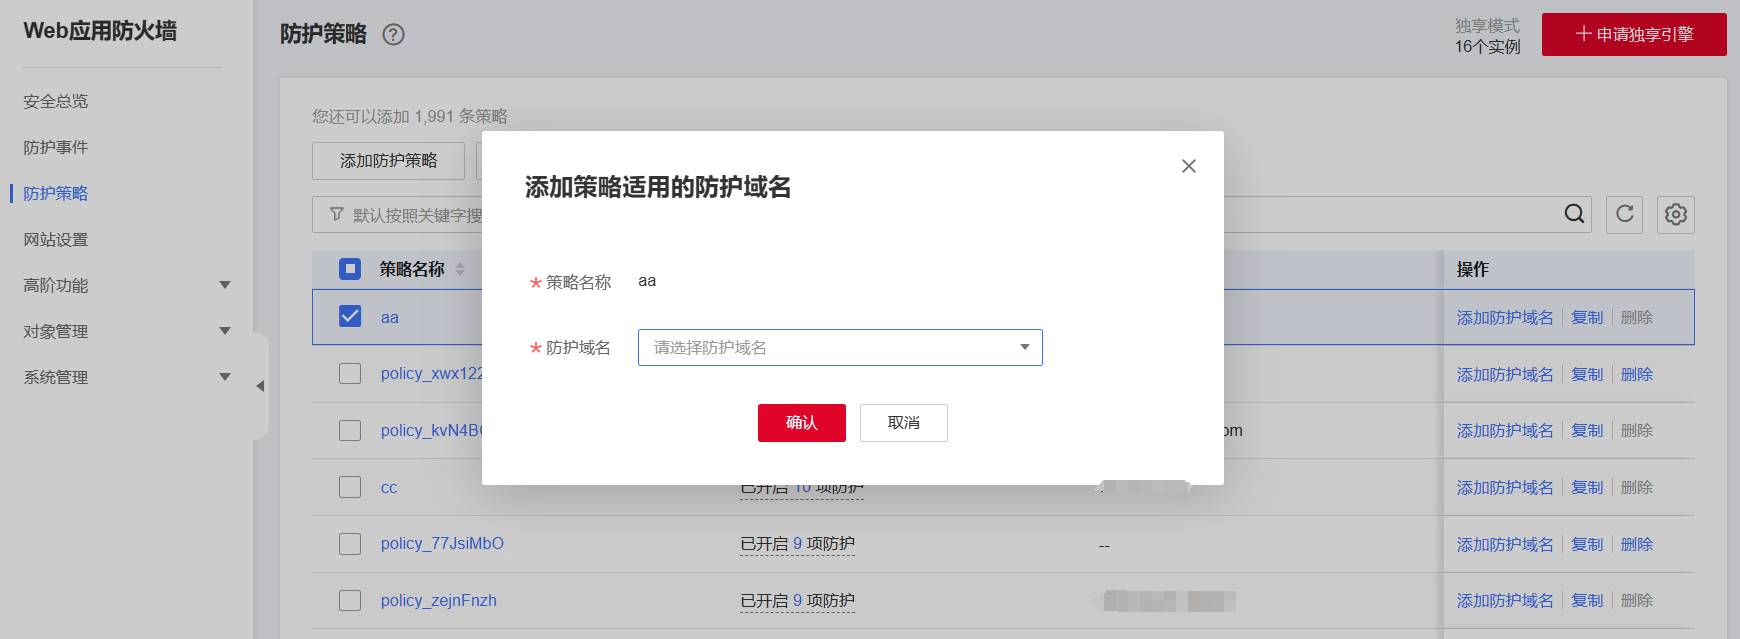This screenshot has height=639, width=1740.
Task: Check the policy_77JsiMbO row checkbox
Action: tap(350, 544)
